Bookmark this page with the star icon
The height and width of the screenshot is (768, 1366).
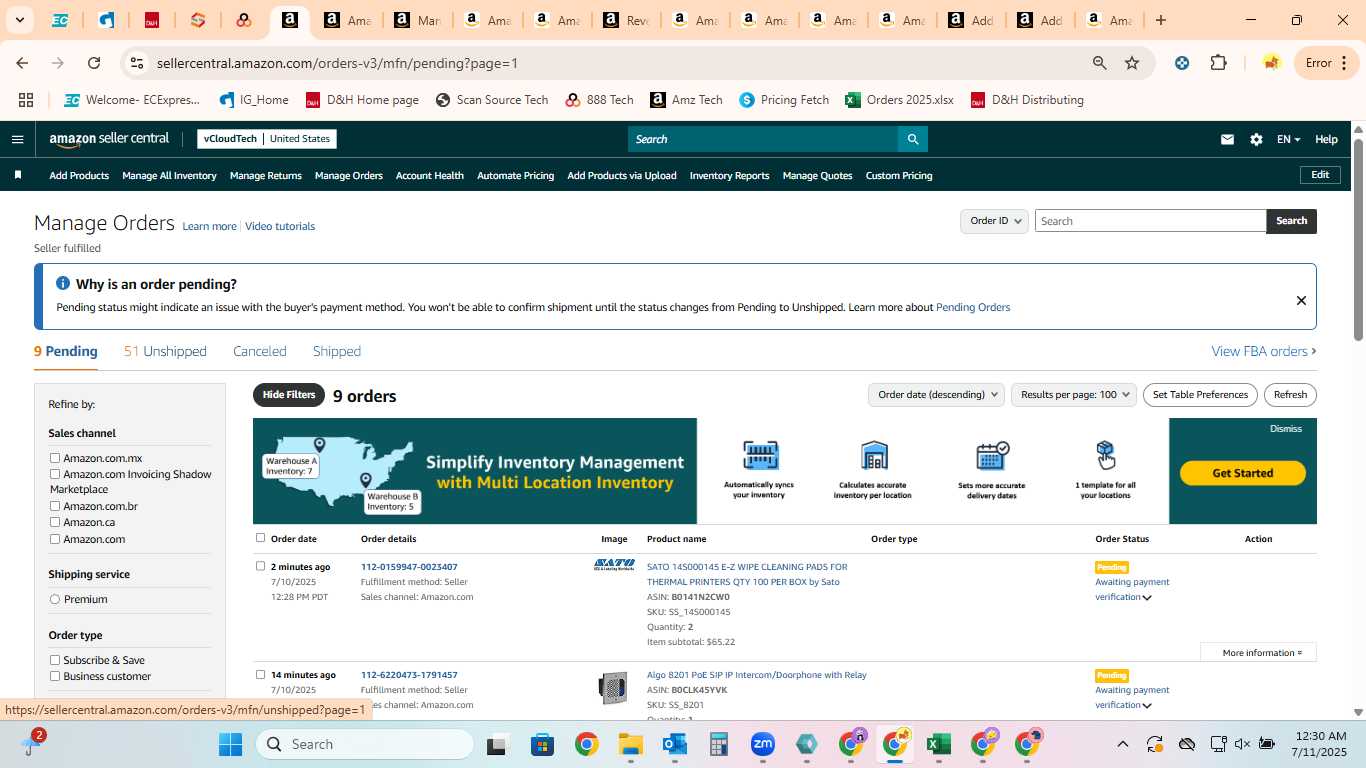(1132, 63)
